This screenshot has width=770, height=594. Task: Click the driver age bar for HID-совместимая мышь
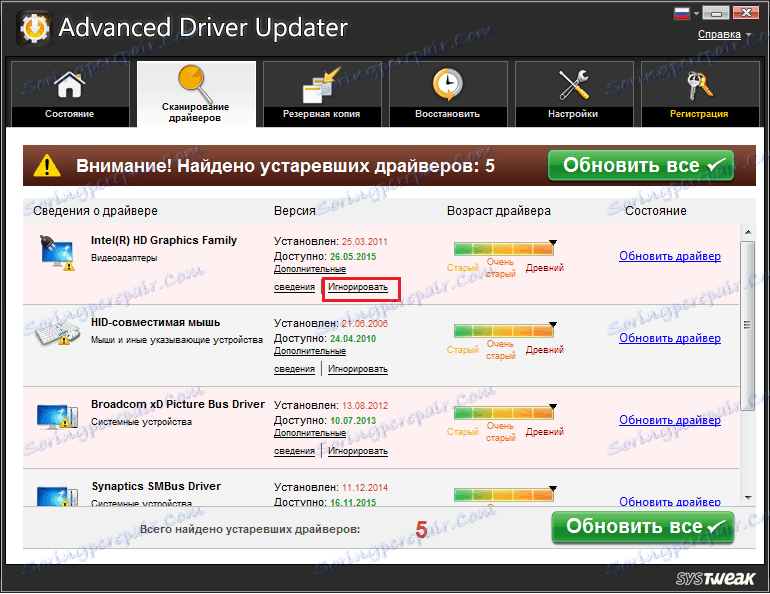pyautogui.click(x=504, y=330)
